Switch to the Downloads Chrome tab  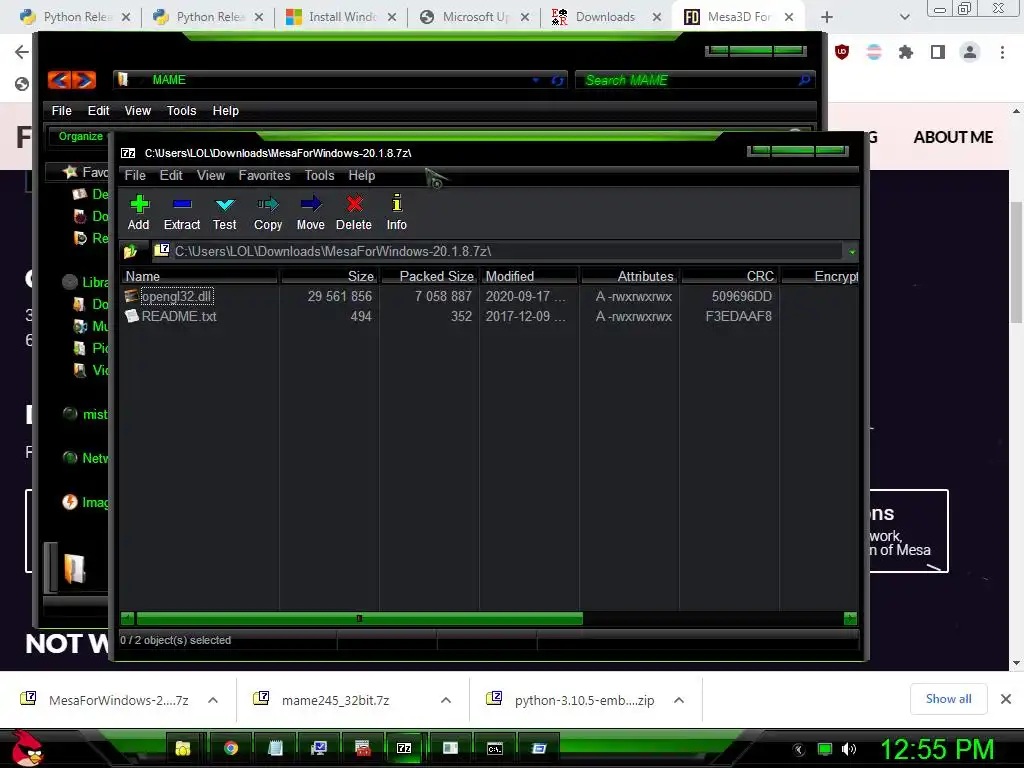click(x=605, y=17)
